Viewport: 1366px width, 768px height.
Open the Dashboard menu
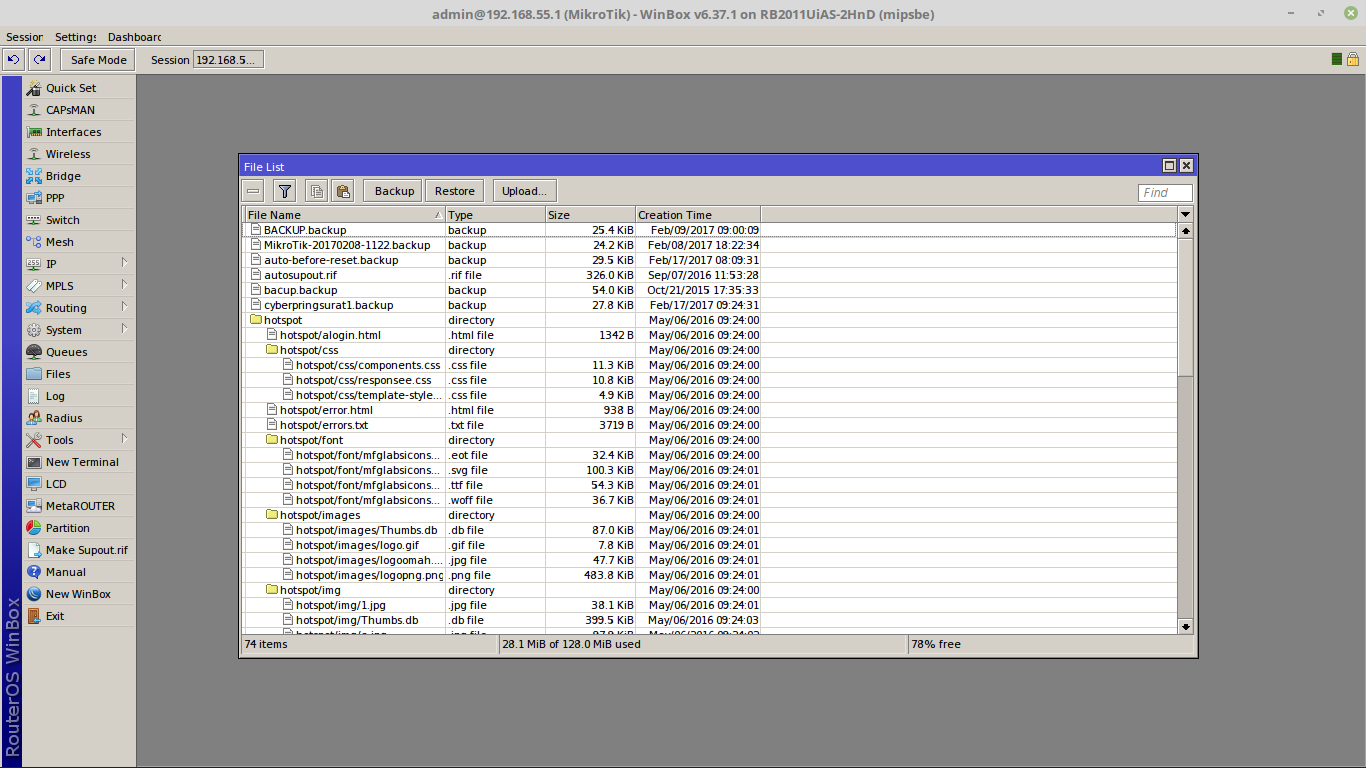click(x=134, y=37)
